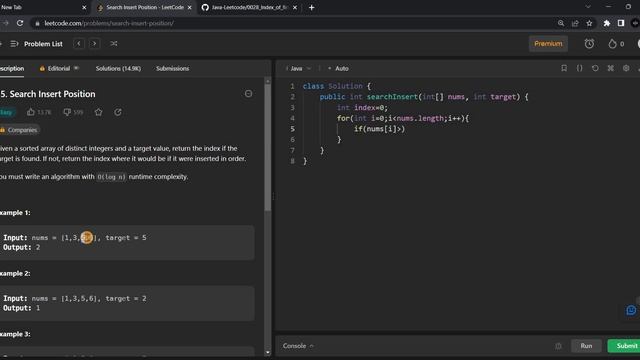Add problem to favorites star
The width and height of the screenshot is (640, 360).
(98, 112)
